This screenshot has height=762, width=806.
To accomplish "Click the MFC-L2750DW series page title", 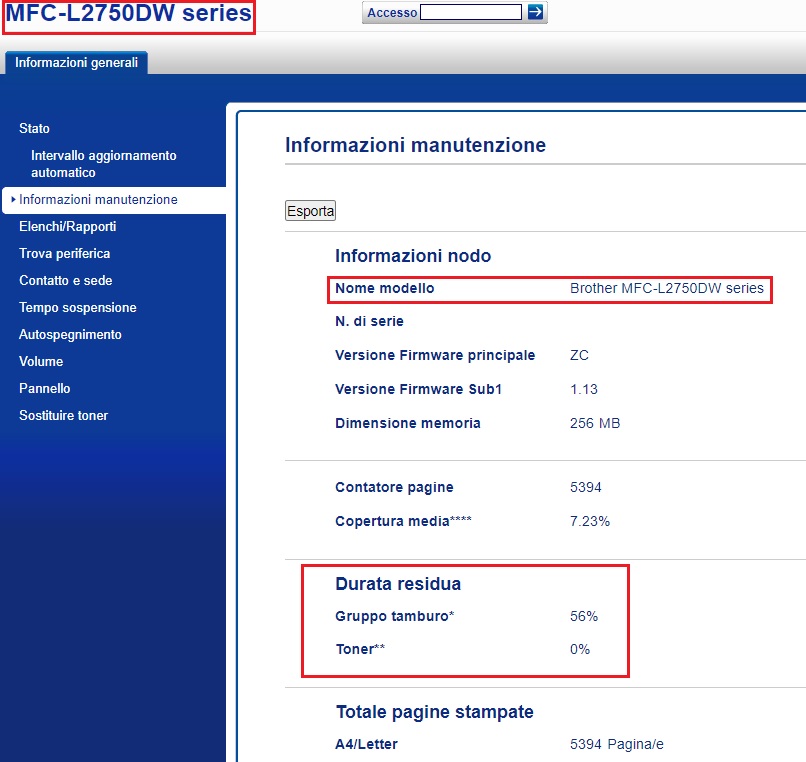I will [x=129, y=13].
